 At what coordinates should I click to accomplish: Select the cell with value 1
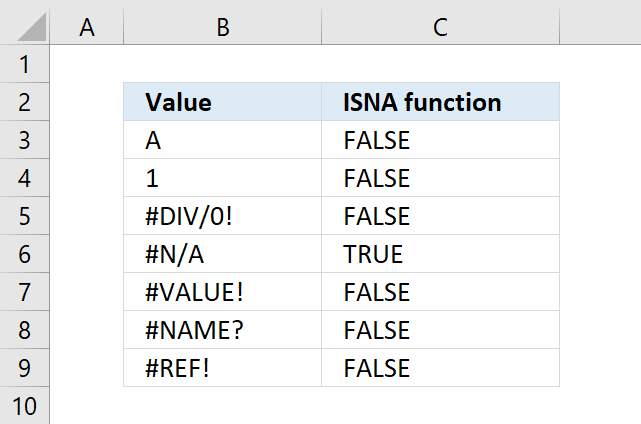coord(223,178)
